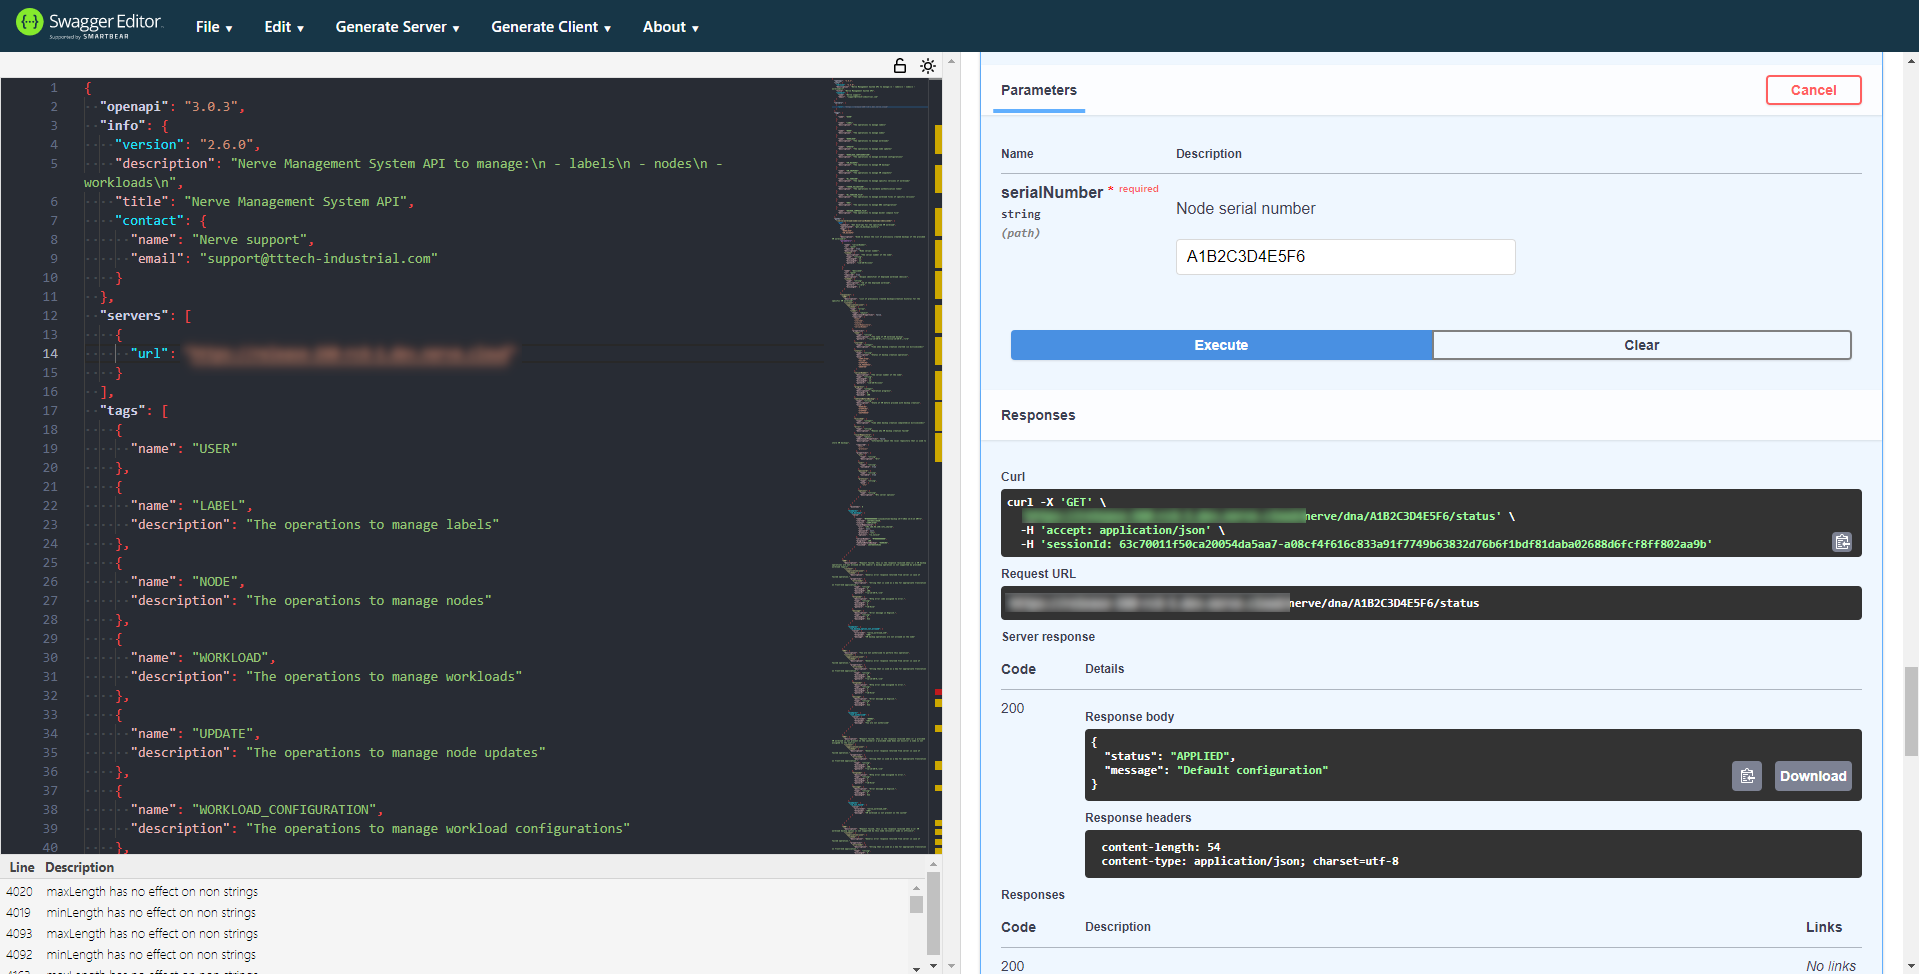
Task: Open the Edit menu
Action: point(284,27)
